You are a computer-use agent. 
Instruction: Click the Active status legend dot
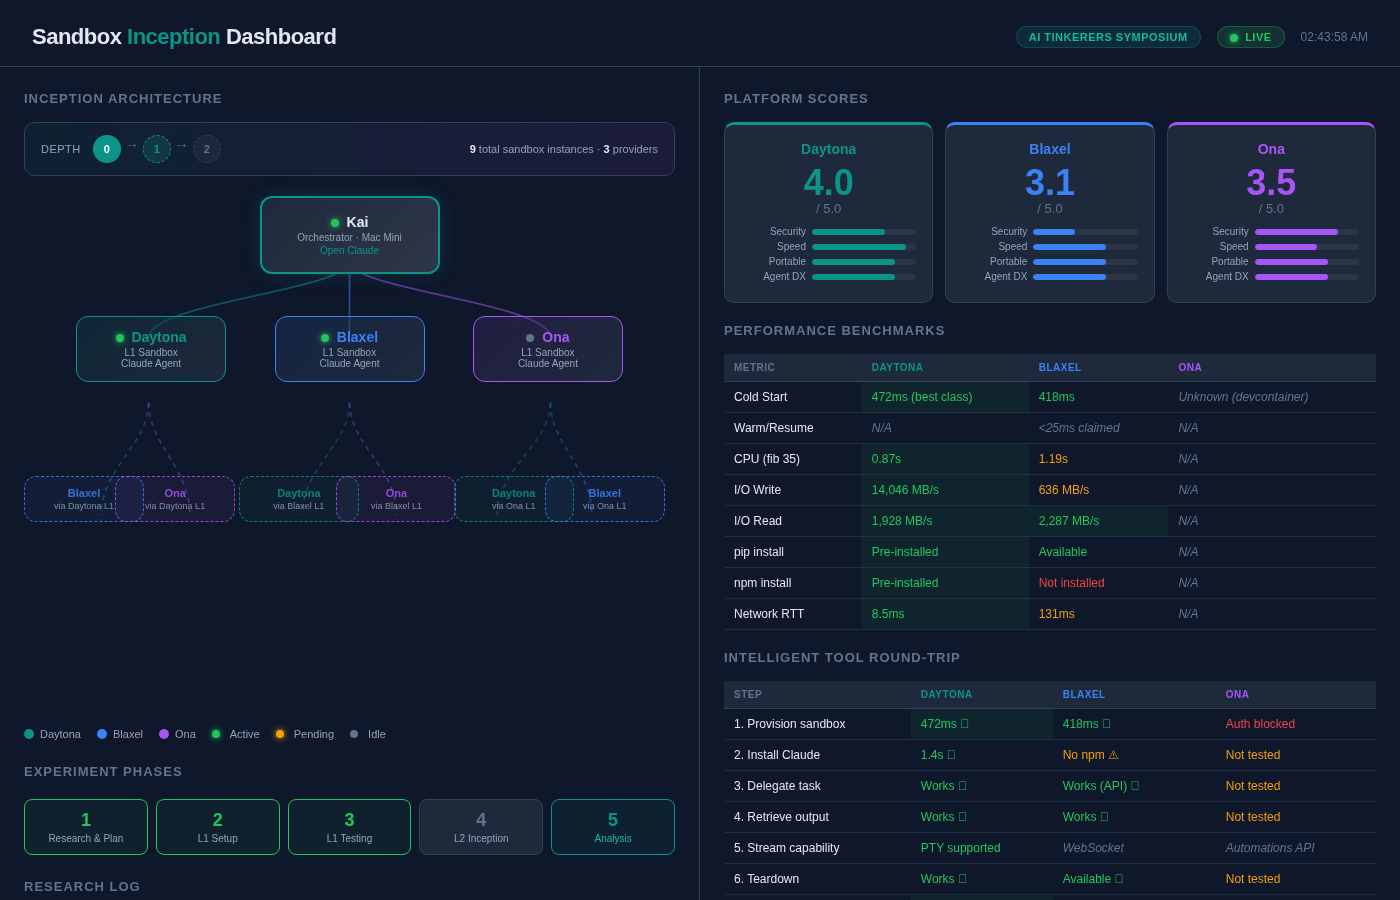click(x=216, y=734)
